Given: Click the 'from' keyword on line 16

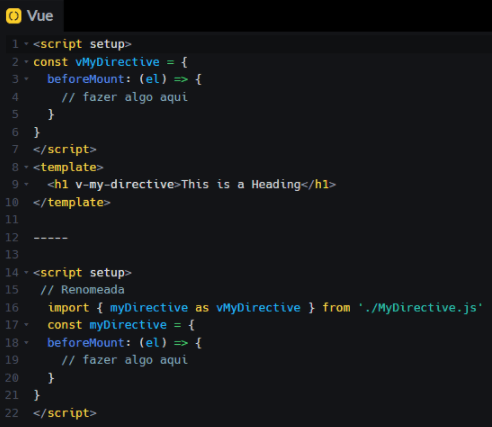Looking at the screenshot, I should click(337, 308).
